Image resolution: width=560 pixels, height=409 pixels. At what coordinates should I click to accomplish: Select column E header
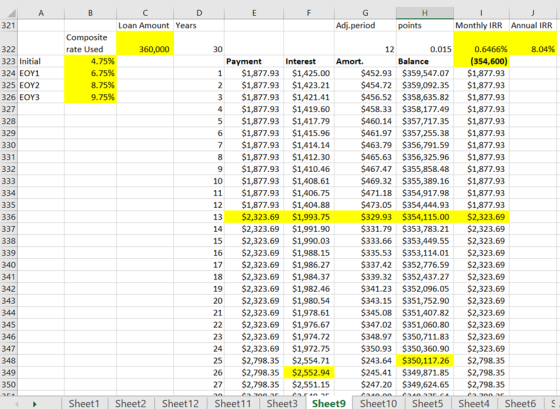coord(254,13)
